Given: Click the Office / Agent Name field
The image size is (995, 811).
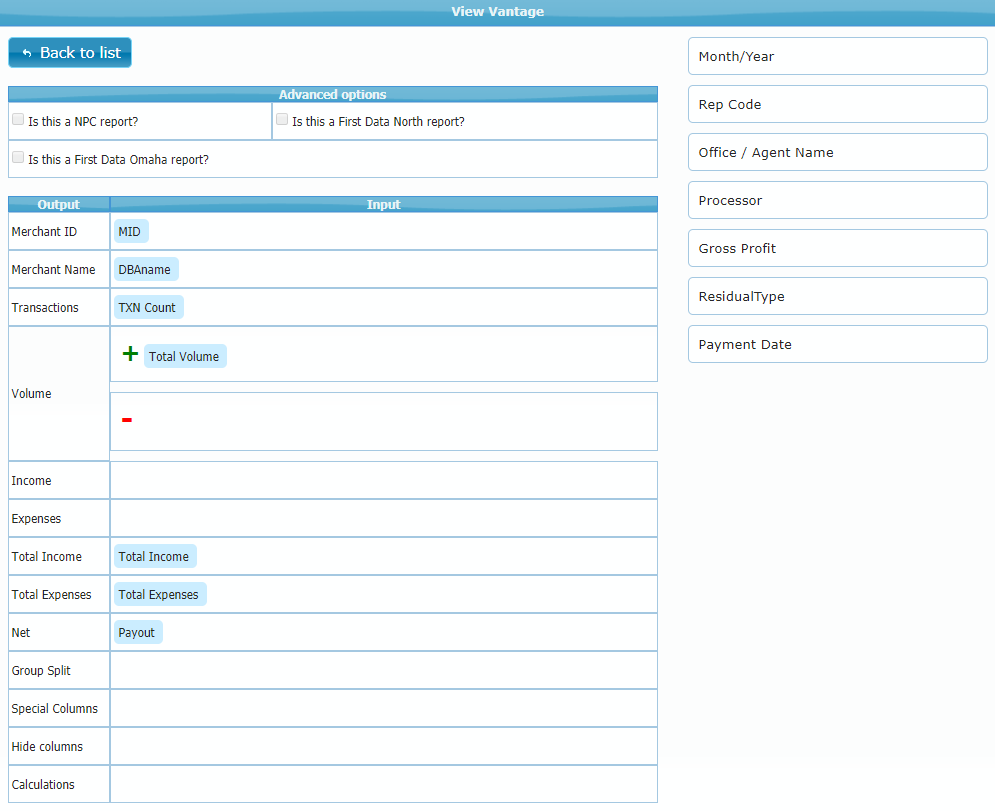Looking at the screenshot, I should point(837,152).
